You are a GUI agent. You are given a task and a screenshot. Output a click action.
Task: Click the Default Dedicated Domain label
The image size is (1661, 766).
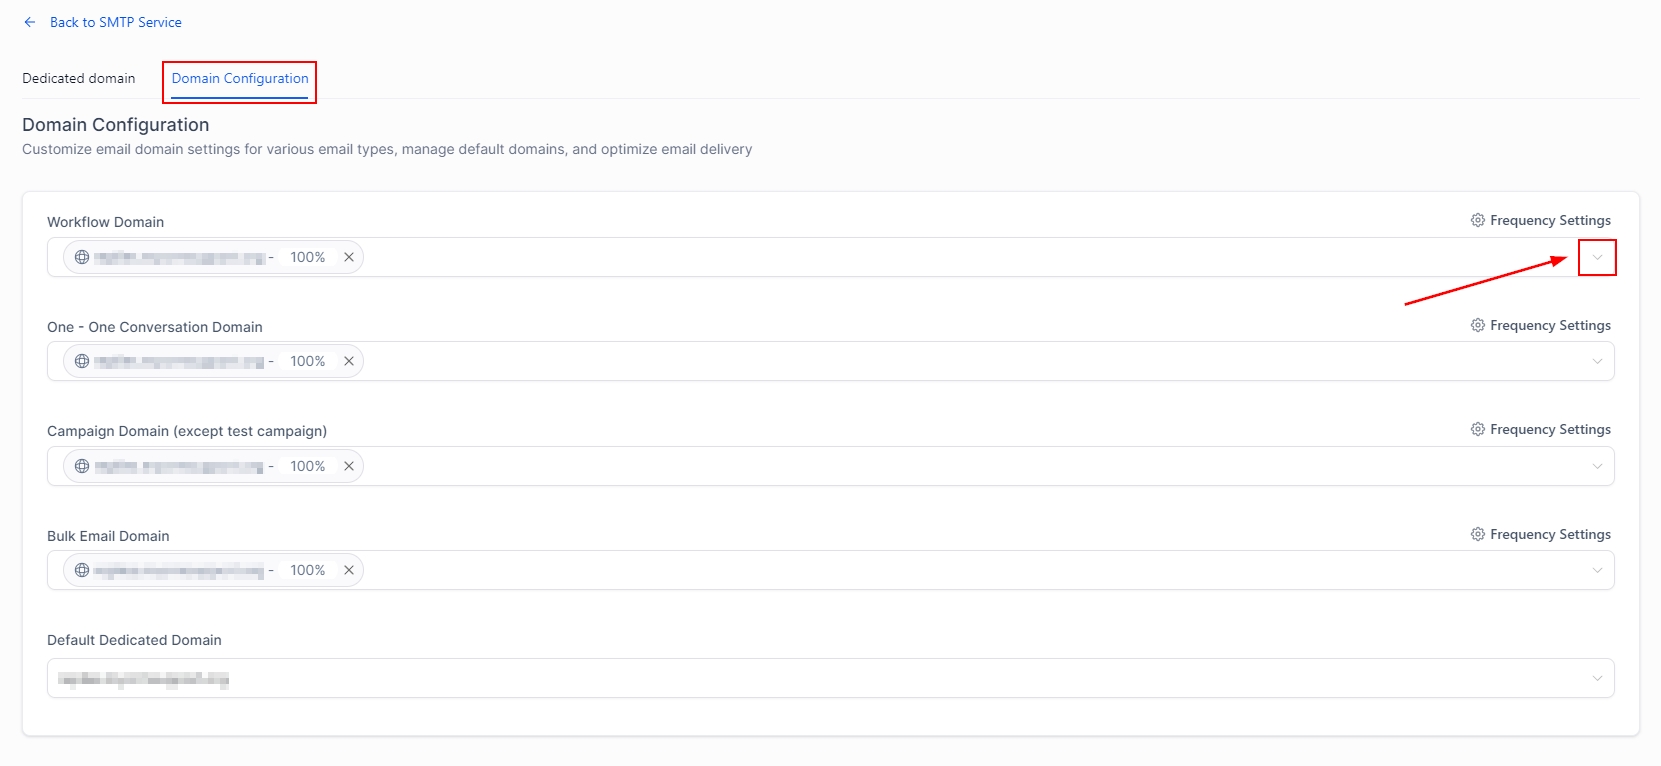(x=134, y=640)
